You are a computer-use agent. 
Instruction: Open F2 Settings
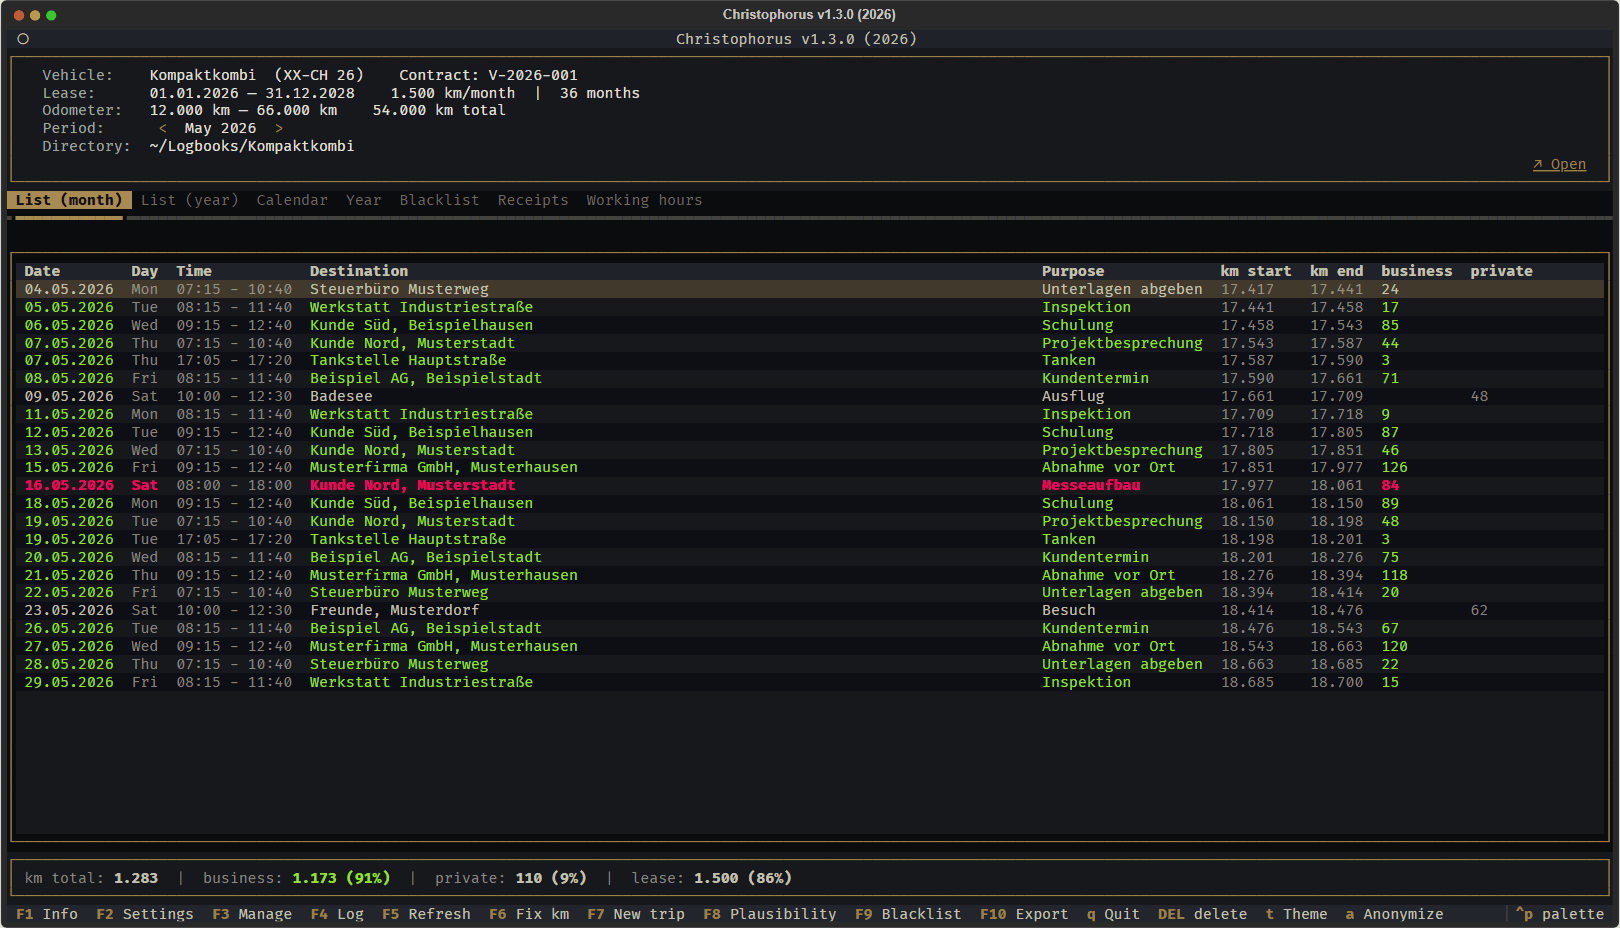coord(145,914)
